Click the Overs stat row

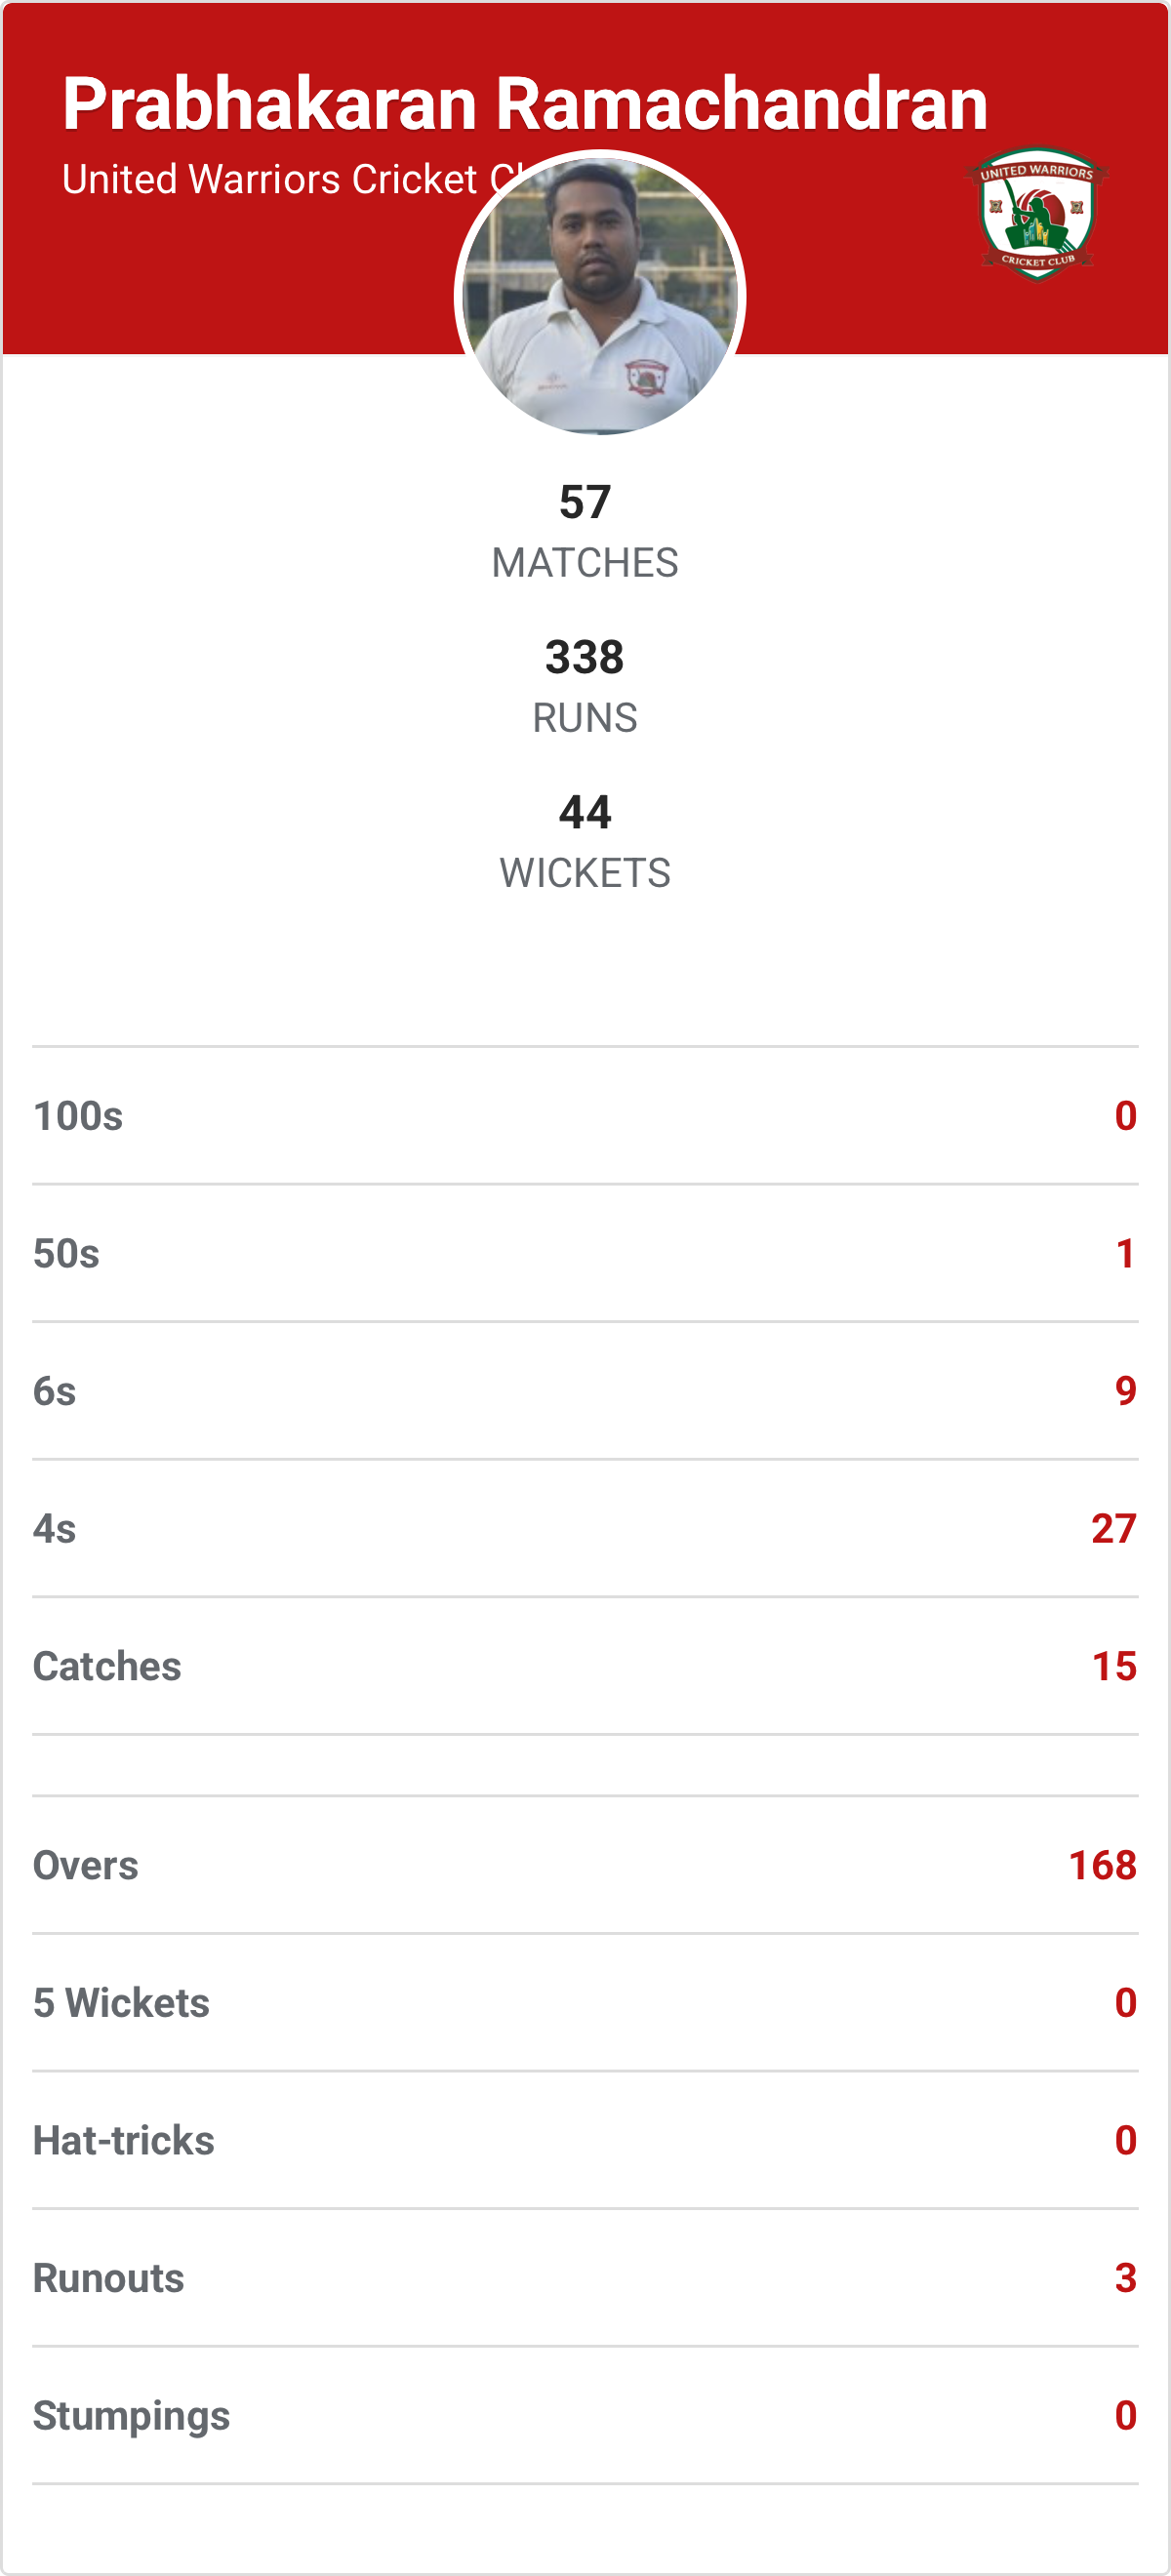click(x=585, y=1866)
